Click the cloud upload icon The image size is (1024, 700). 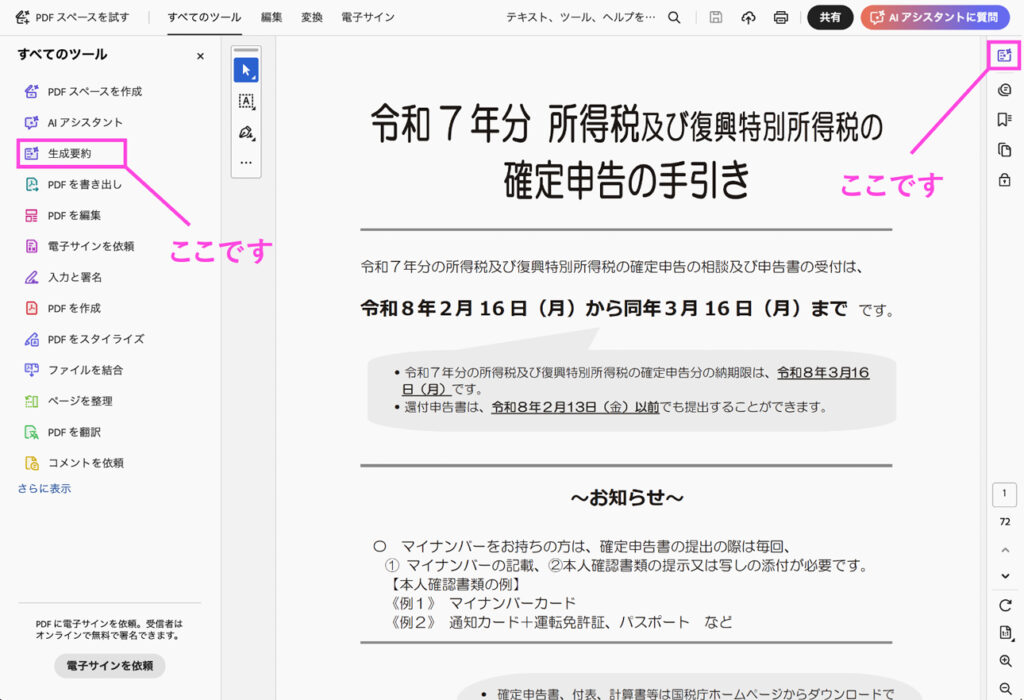[x=748, y=18]
